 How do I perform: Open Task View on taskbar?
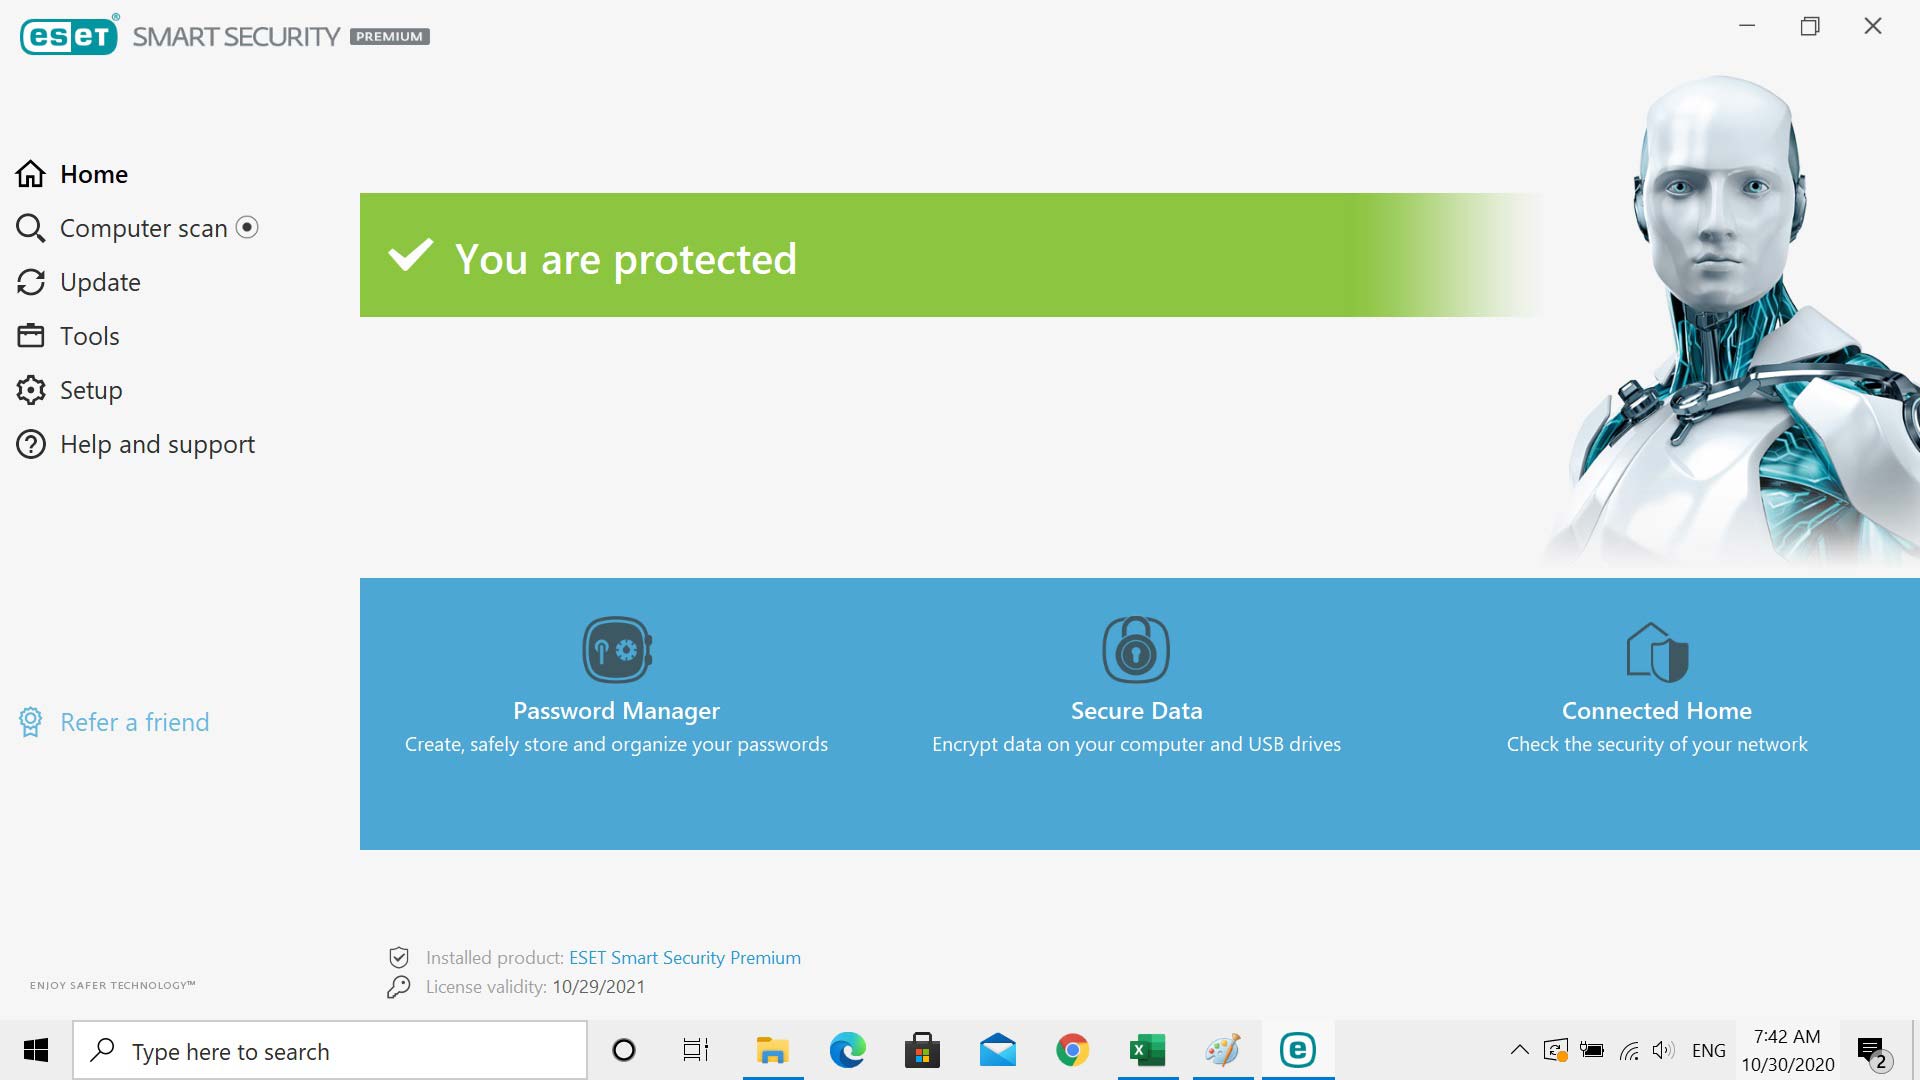point(696,1050)
